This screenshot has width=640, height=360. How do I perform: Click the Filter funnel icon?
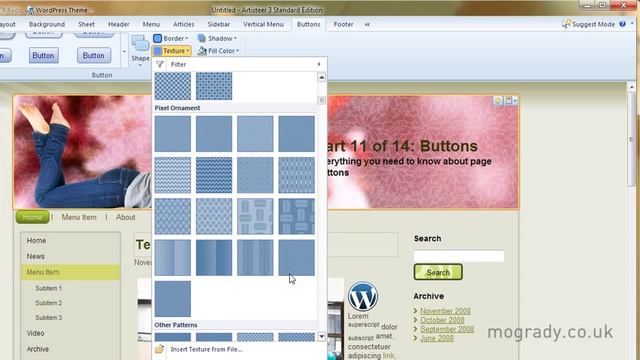[x=160, y=64]
